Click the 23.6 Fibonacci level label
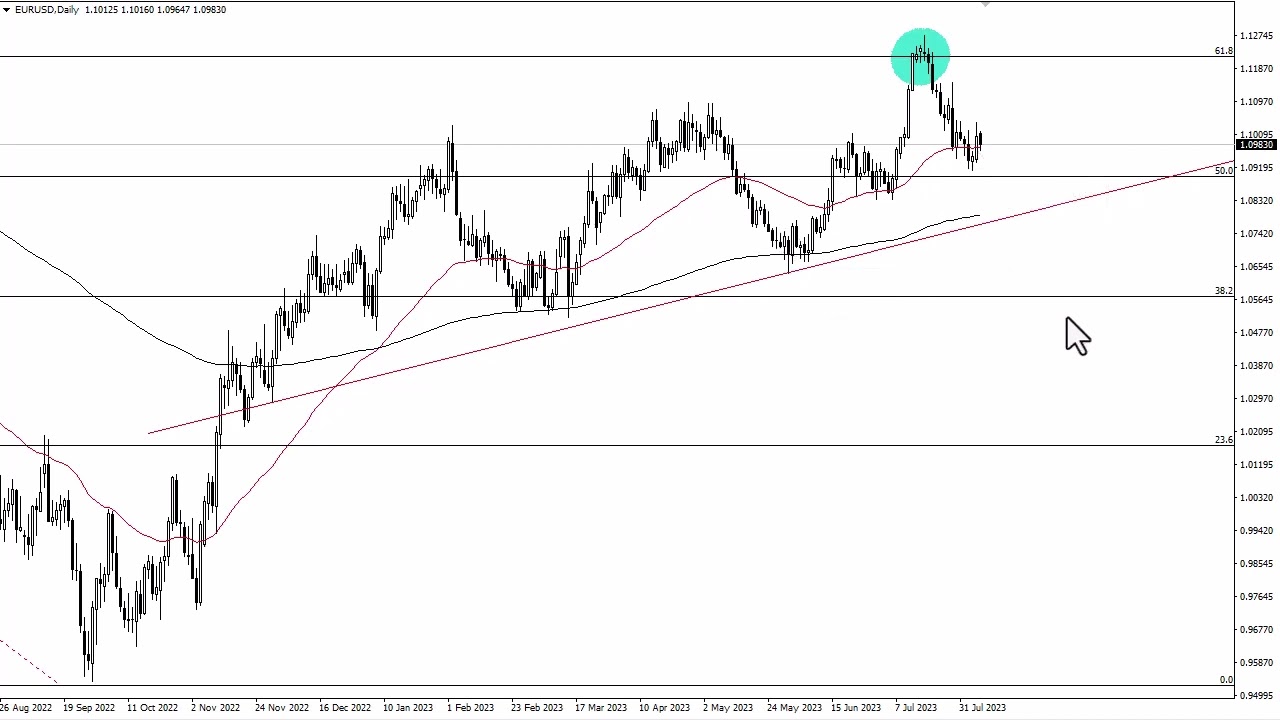Screen dimensions: 1280x720 [x=1223, y=439]
